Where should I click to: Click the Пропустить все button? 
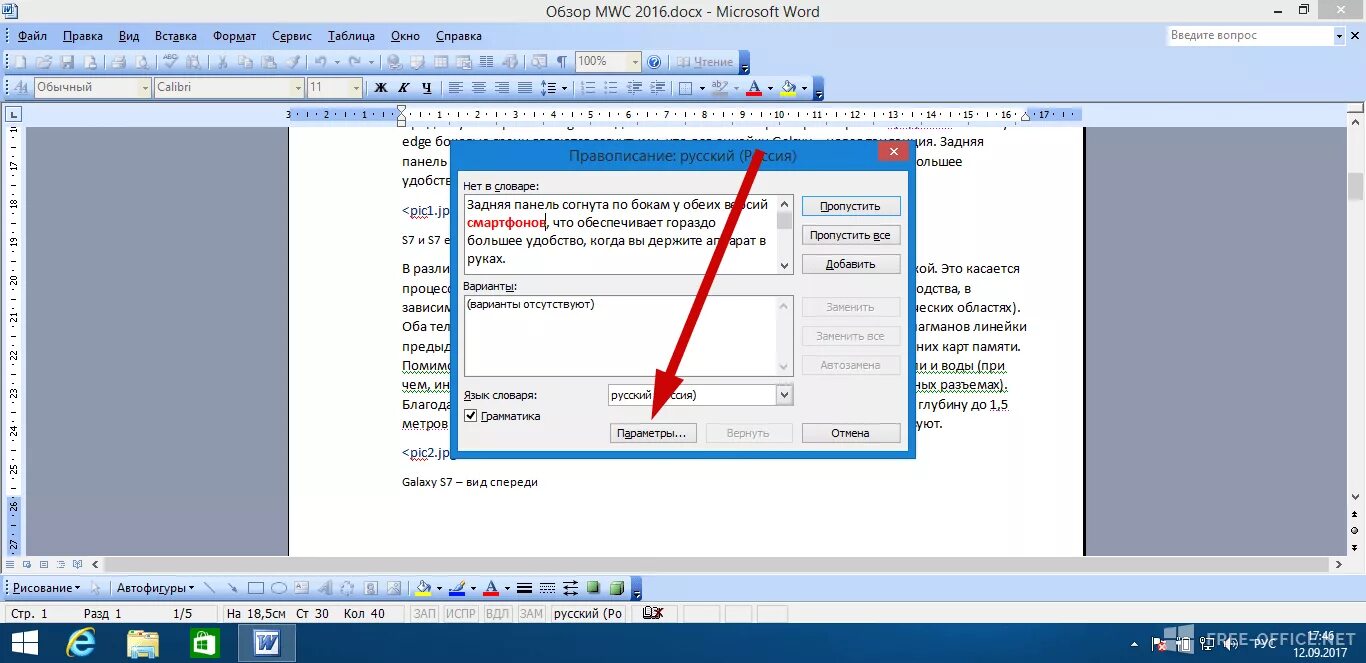tap(851, 235)
